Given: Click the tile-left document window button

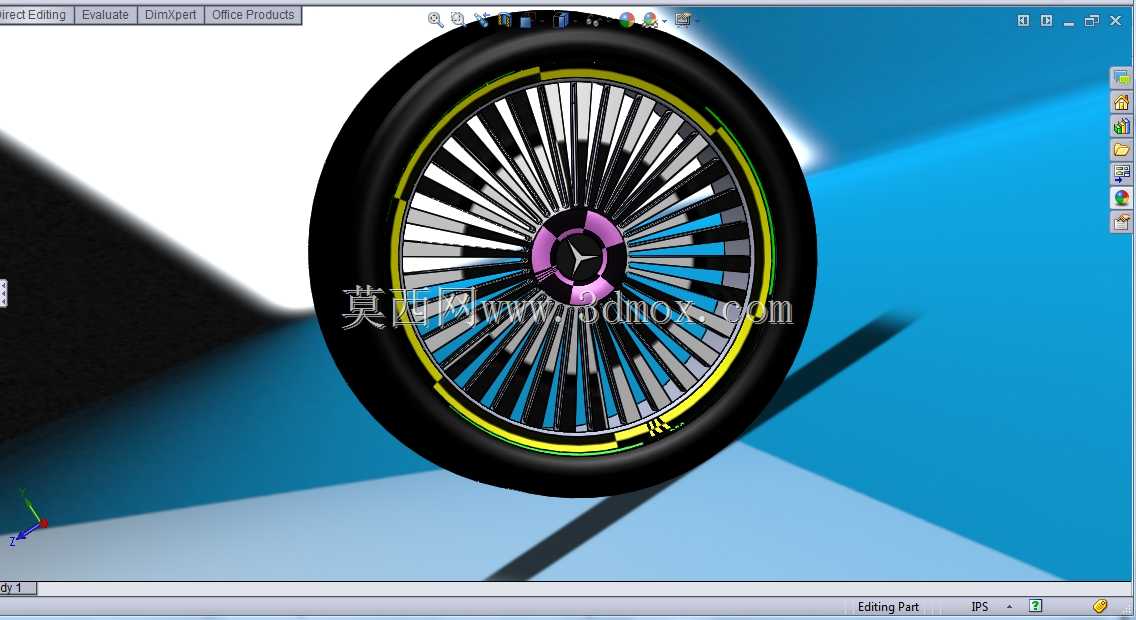Looking at the screenshot, I should click(1023, 21).
